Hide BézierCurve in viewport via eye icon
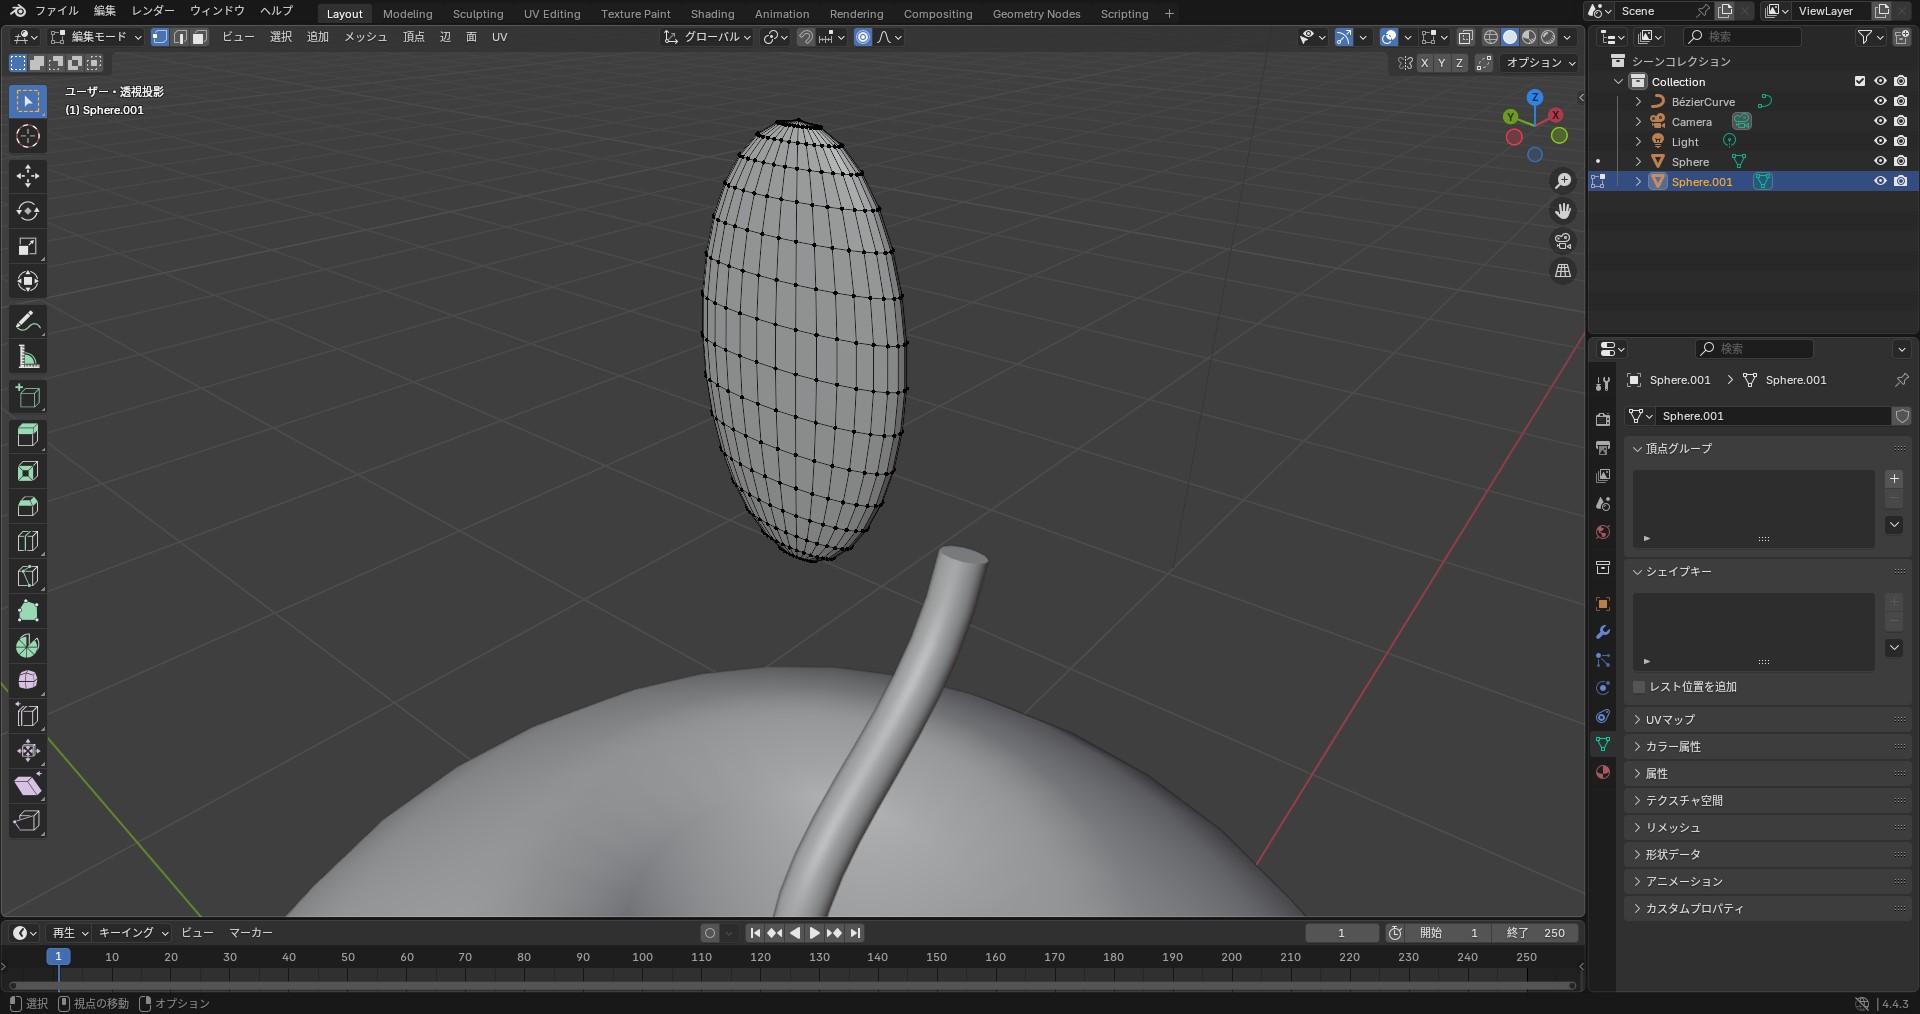1920x1014 pixels. 1880,101
